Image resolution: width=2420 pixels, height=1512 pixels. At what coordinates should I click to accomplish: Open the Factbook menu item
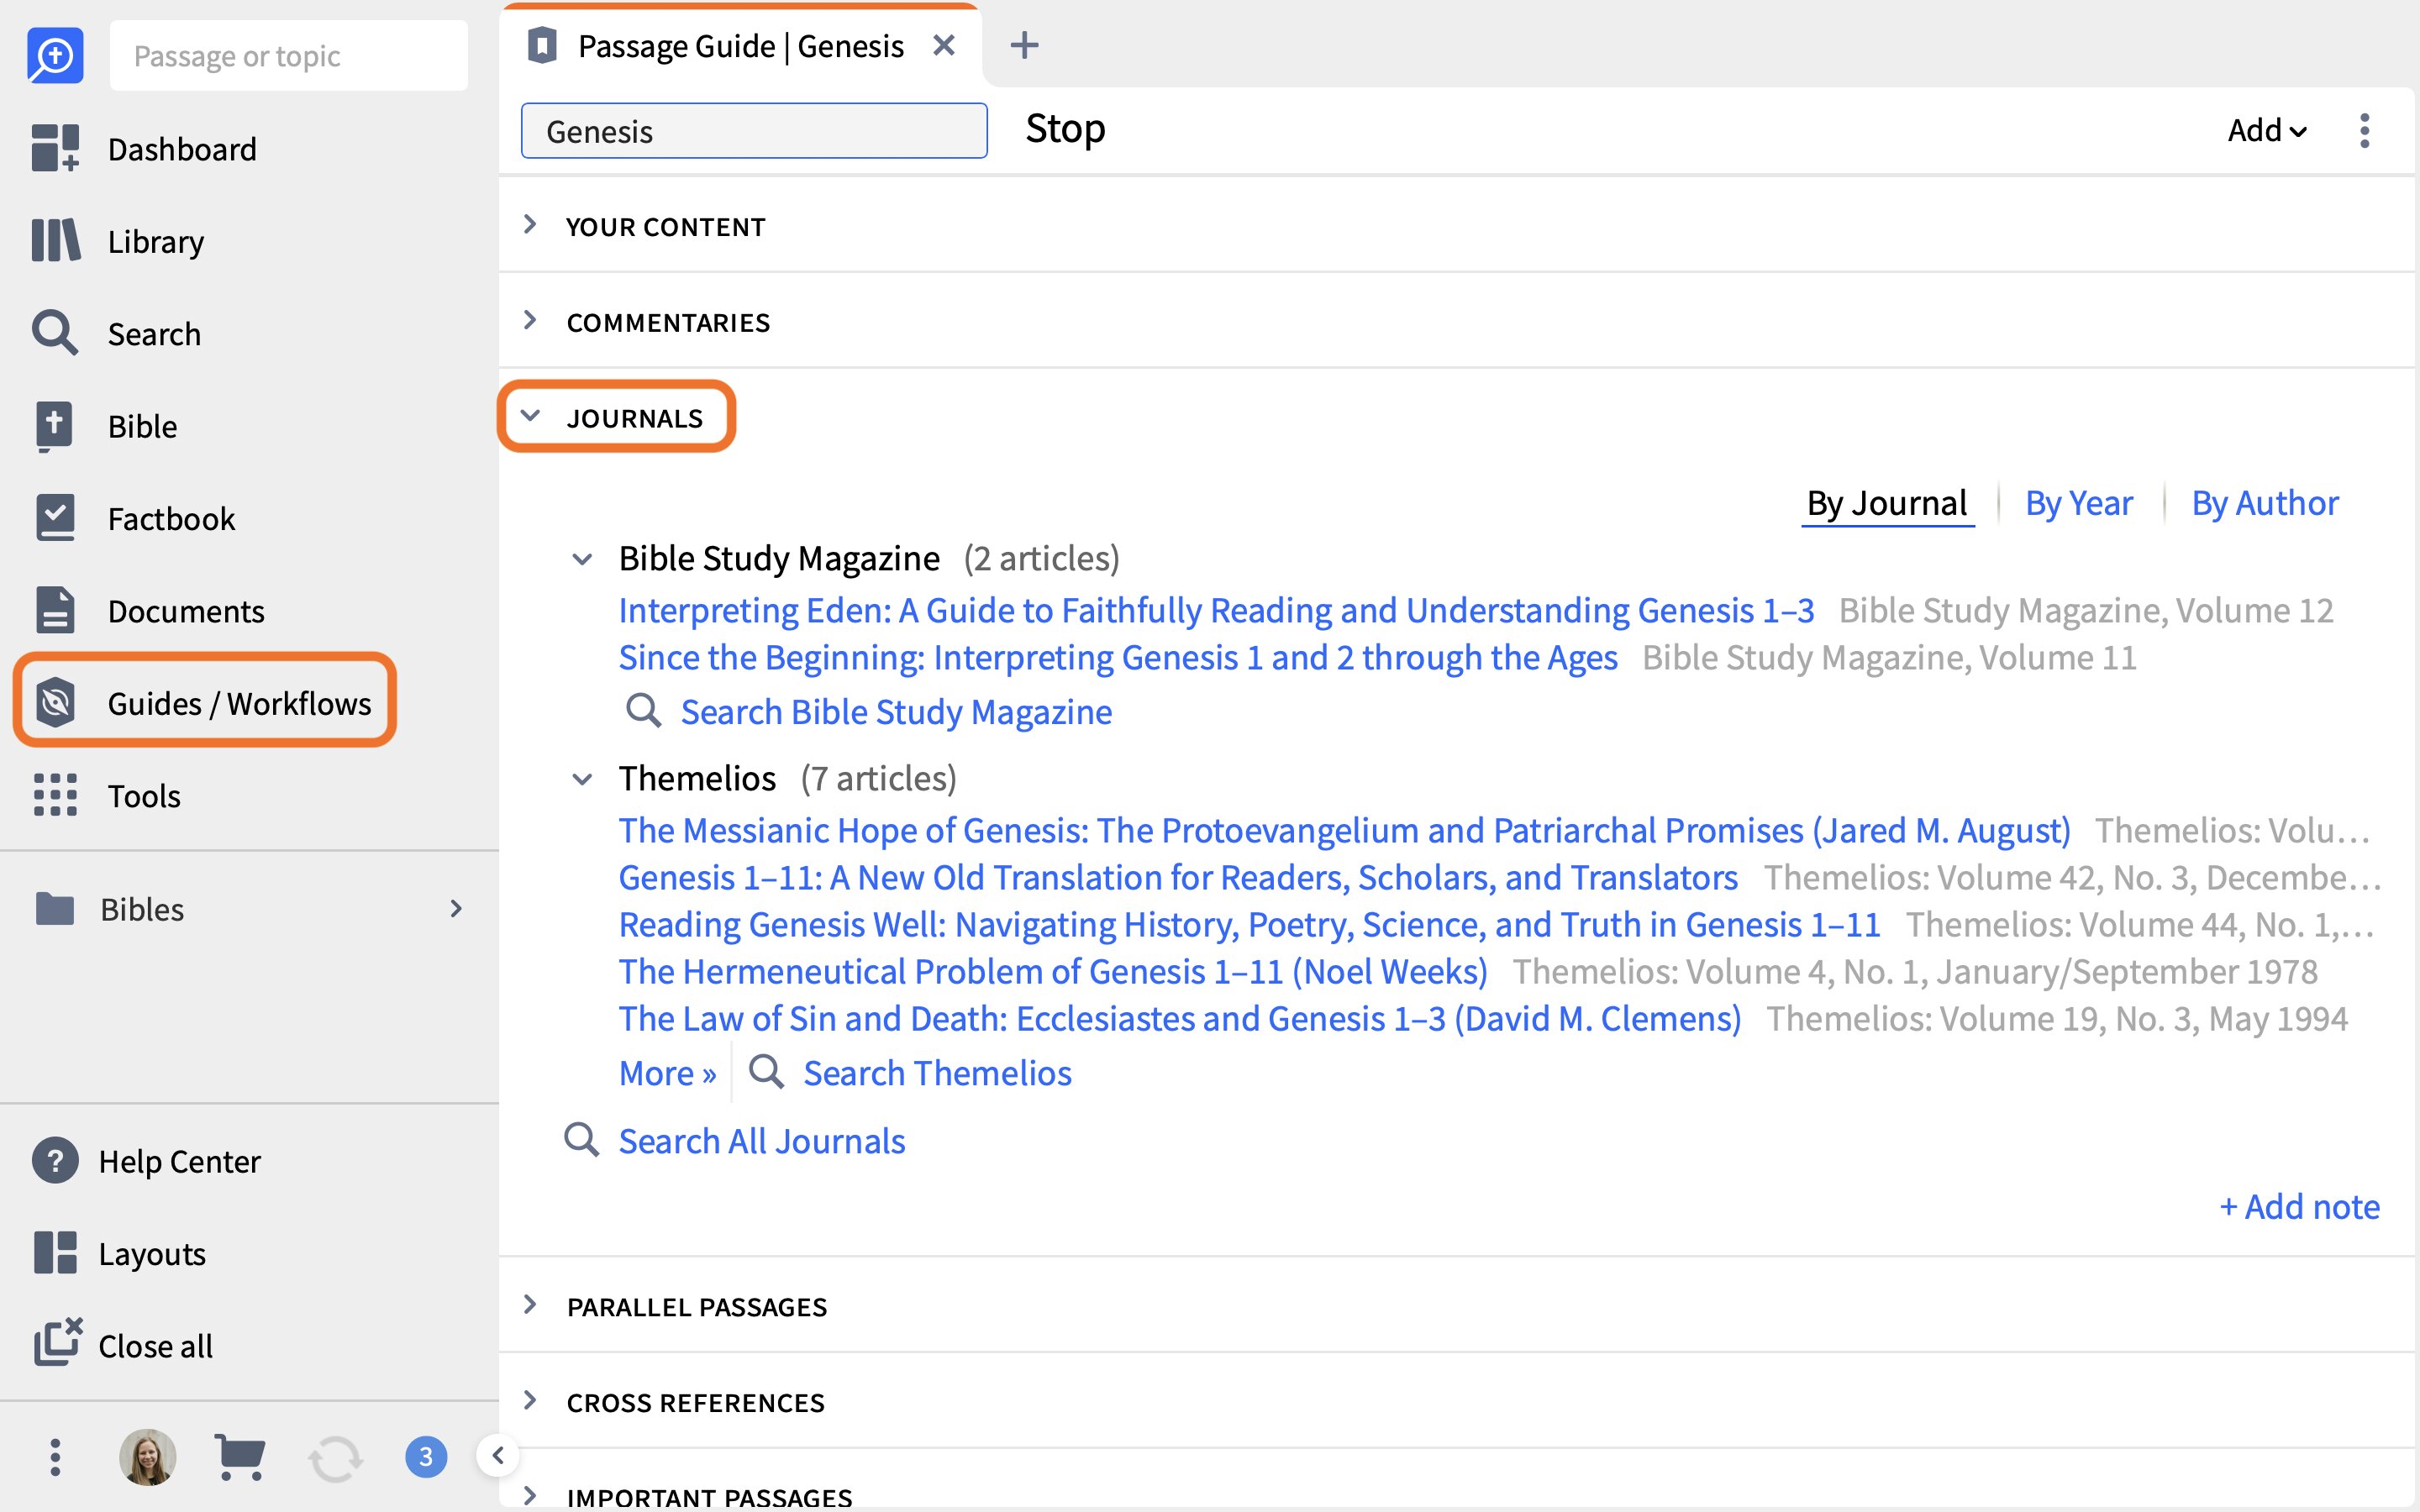[171, 518]
